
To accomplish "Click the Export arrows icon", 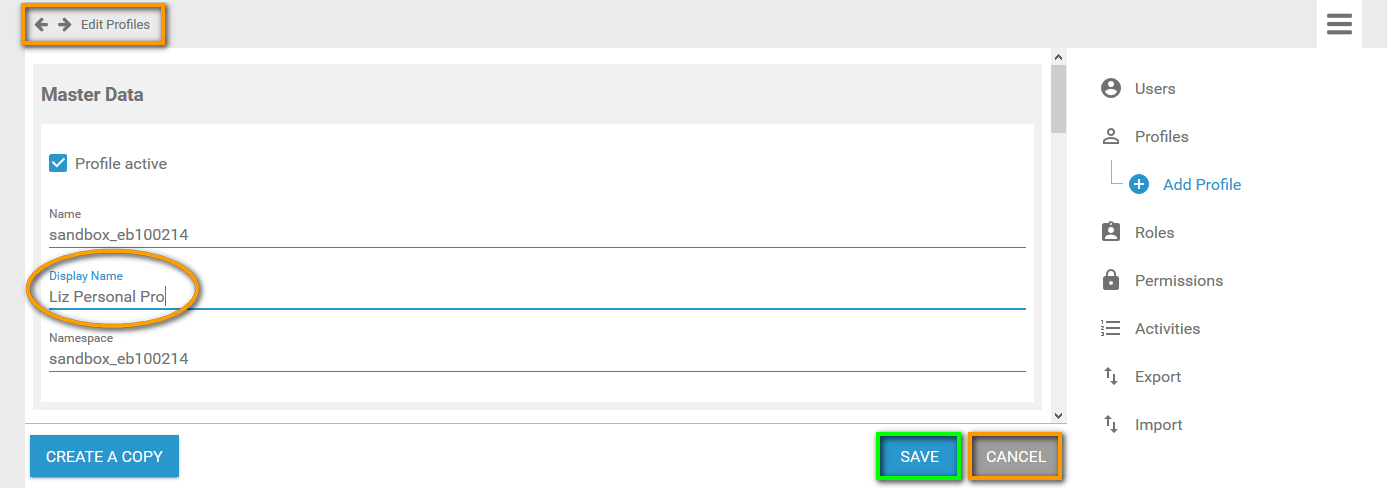I will coord(1110,377).
